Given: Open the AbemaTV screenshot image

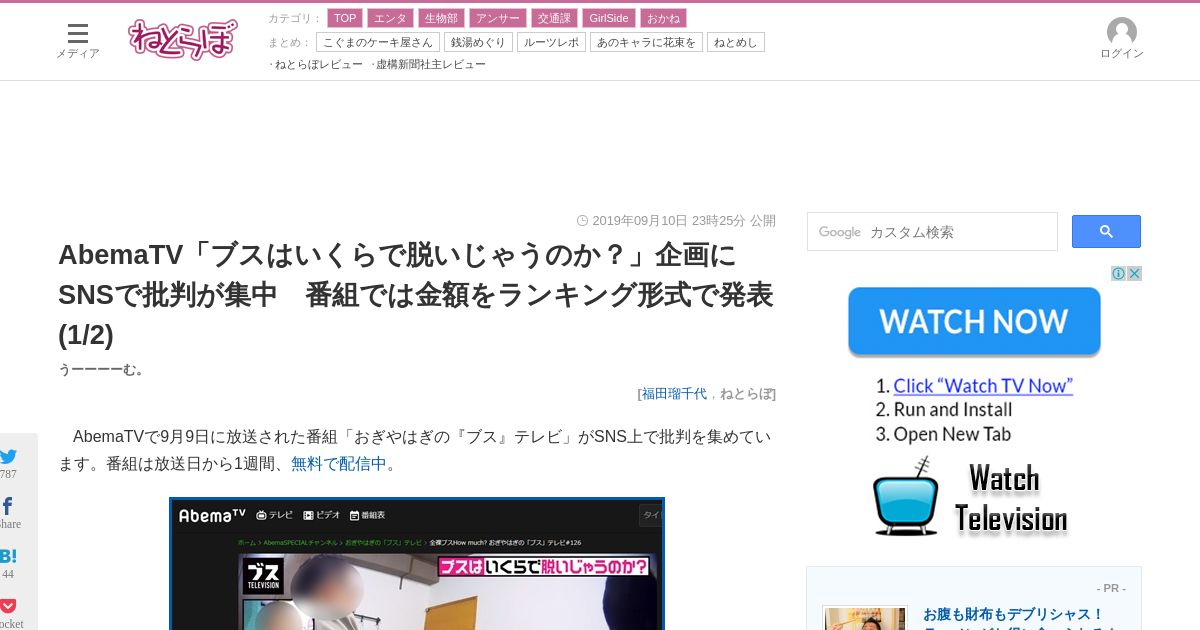Looking at the screenshot, I should pyautogui.click(x=417, y=564).
